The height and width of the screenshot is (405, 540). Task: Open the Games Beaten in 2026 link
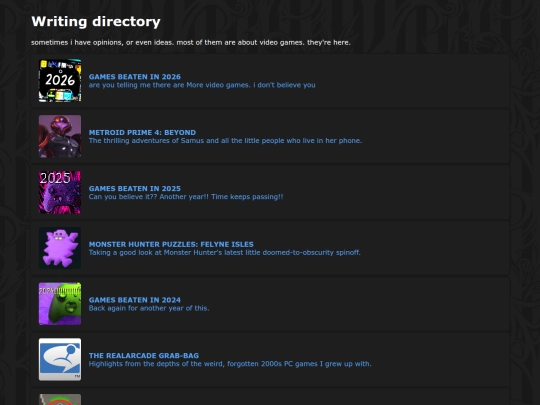pos(135,77)
